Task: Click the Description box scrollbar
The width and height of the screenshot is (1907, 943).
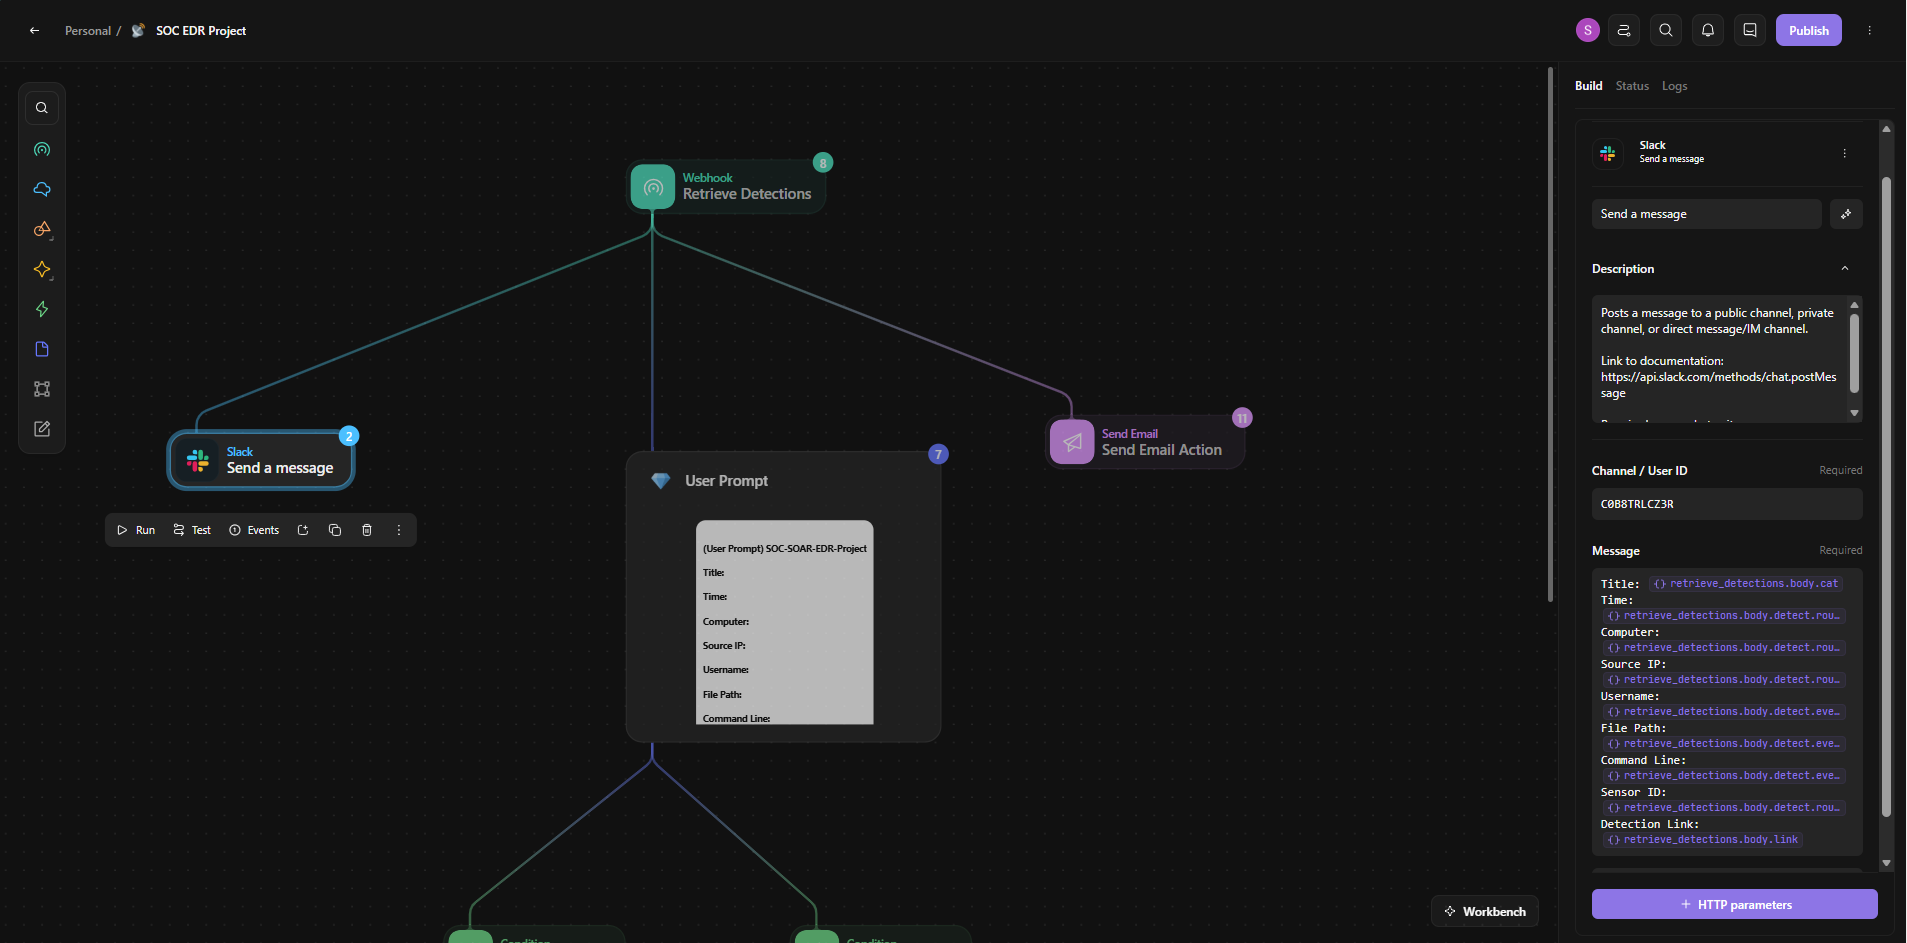Action: pos(1854,354)
